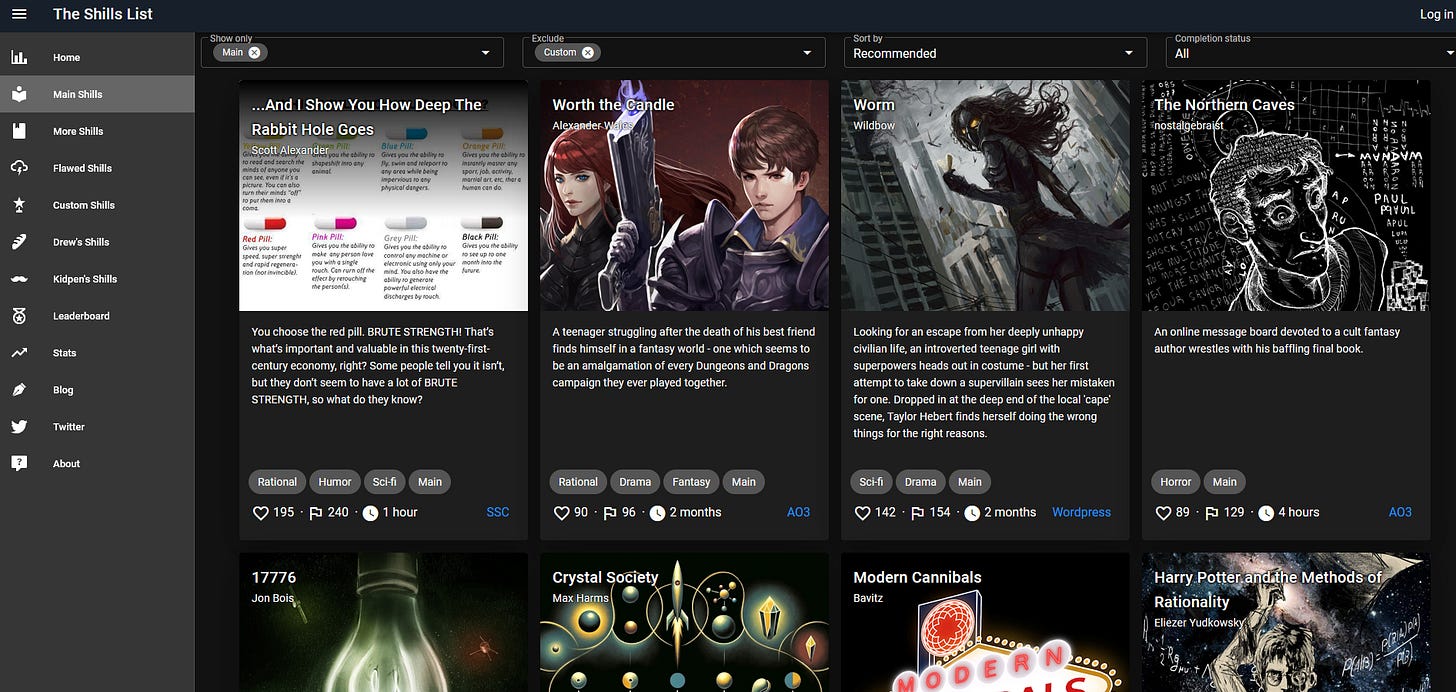Click the About question mark icon
This screenshot has width=1456, height=692.
[x=19, y=464]
